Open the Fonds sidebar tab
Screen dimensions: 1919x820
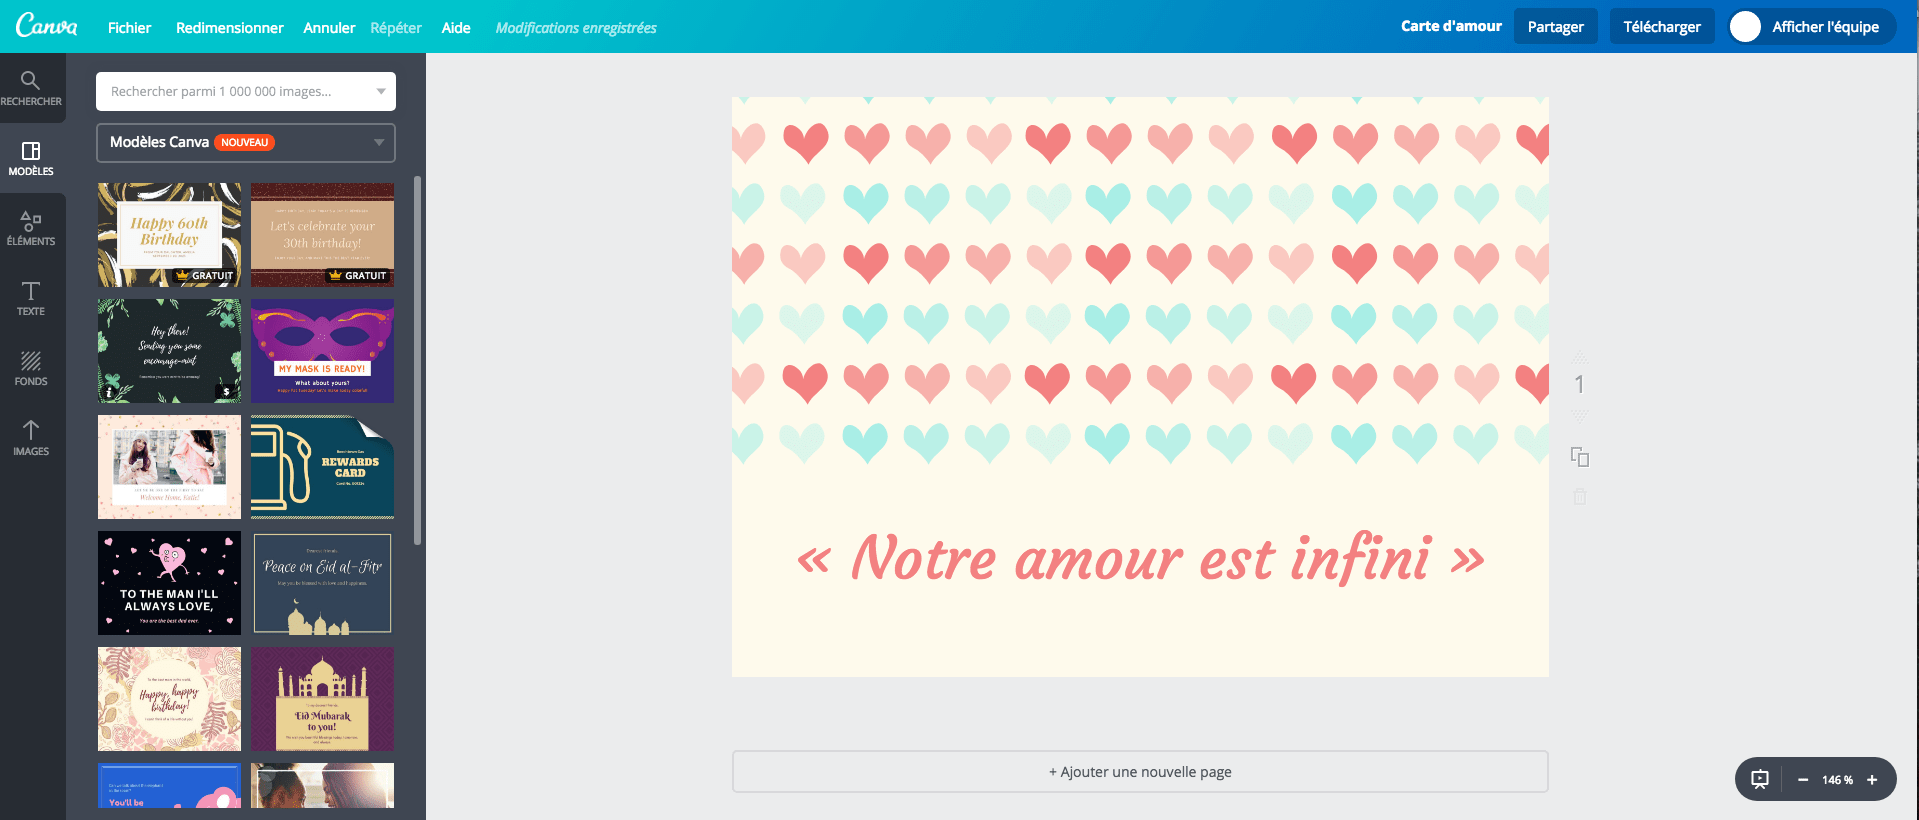[x=31, y=368]
